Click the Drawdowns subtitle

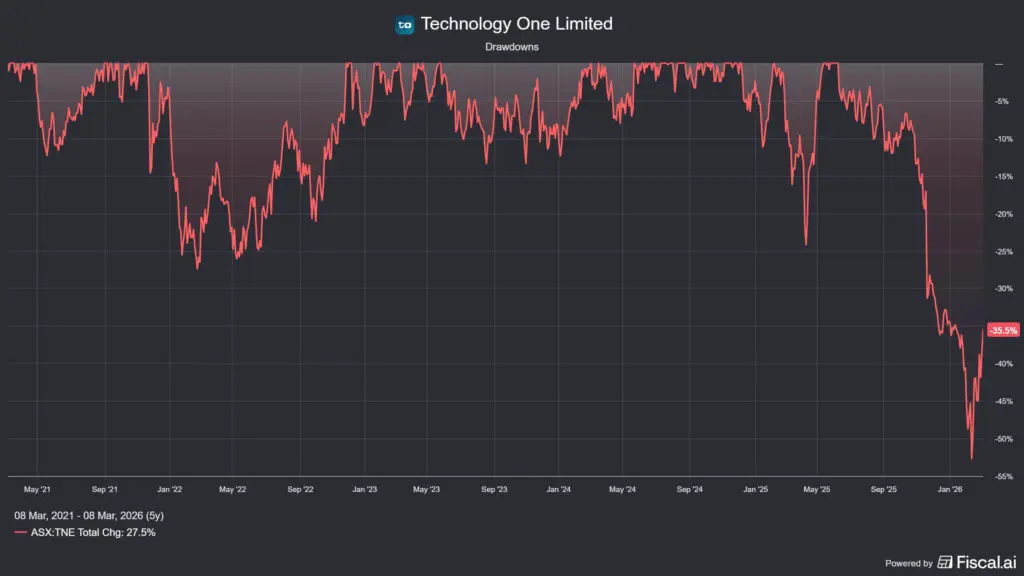[511, 46]
